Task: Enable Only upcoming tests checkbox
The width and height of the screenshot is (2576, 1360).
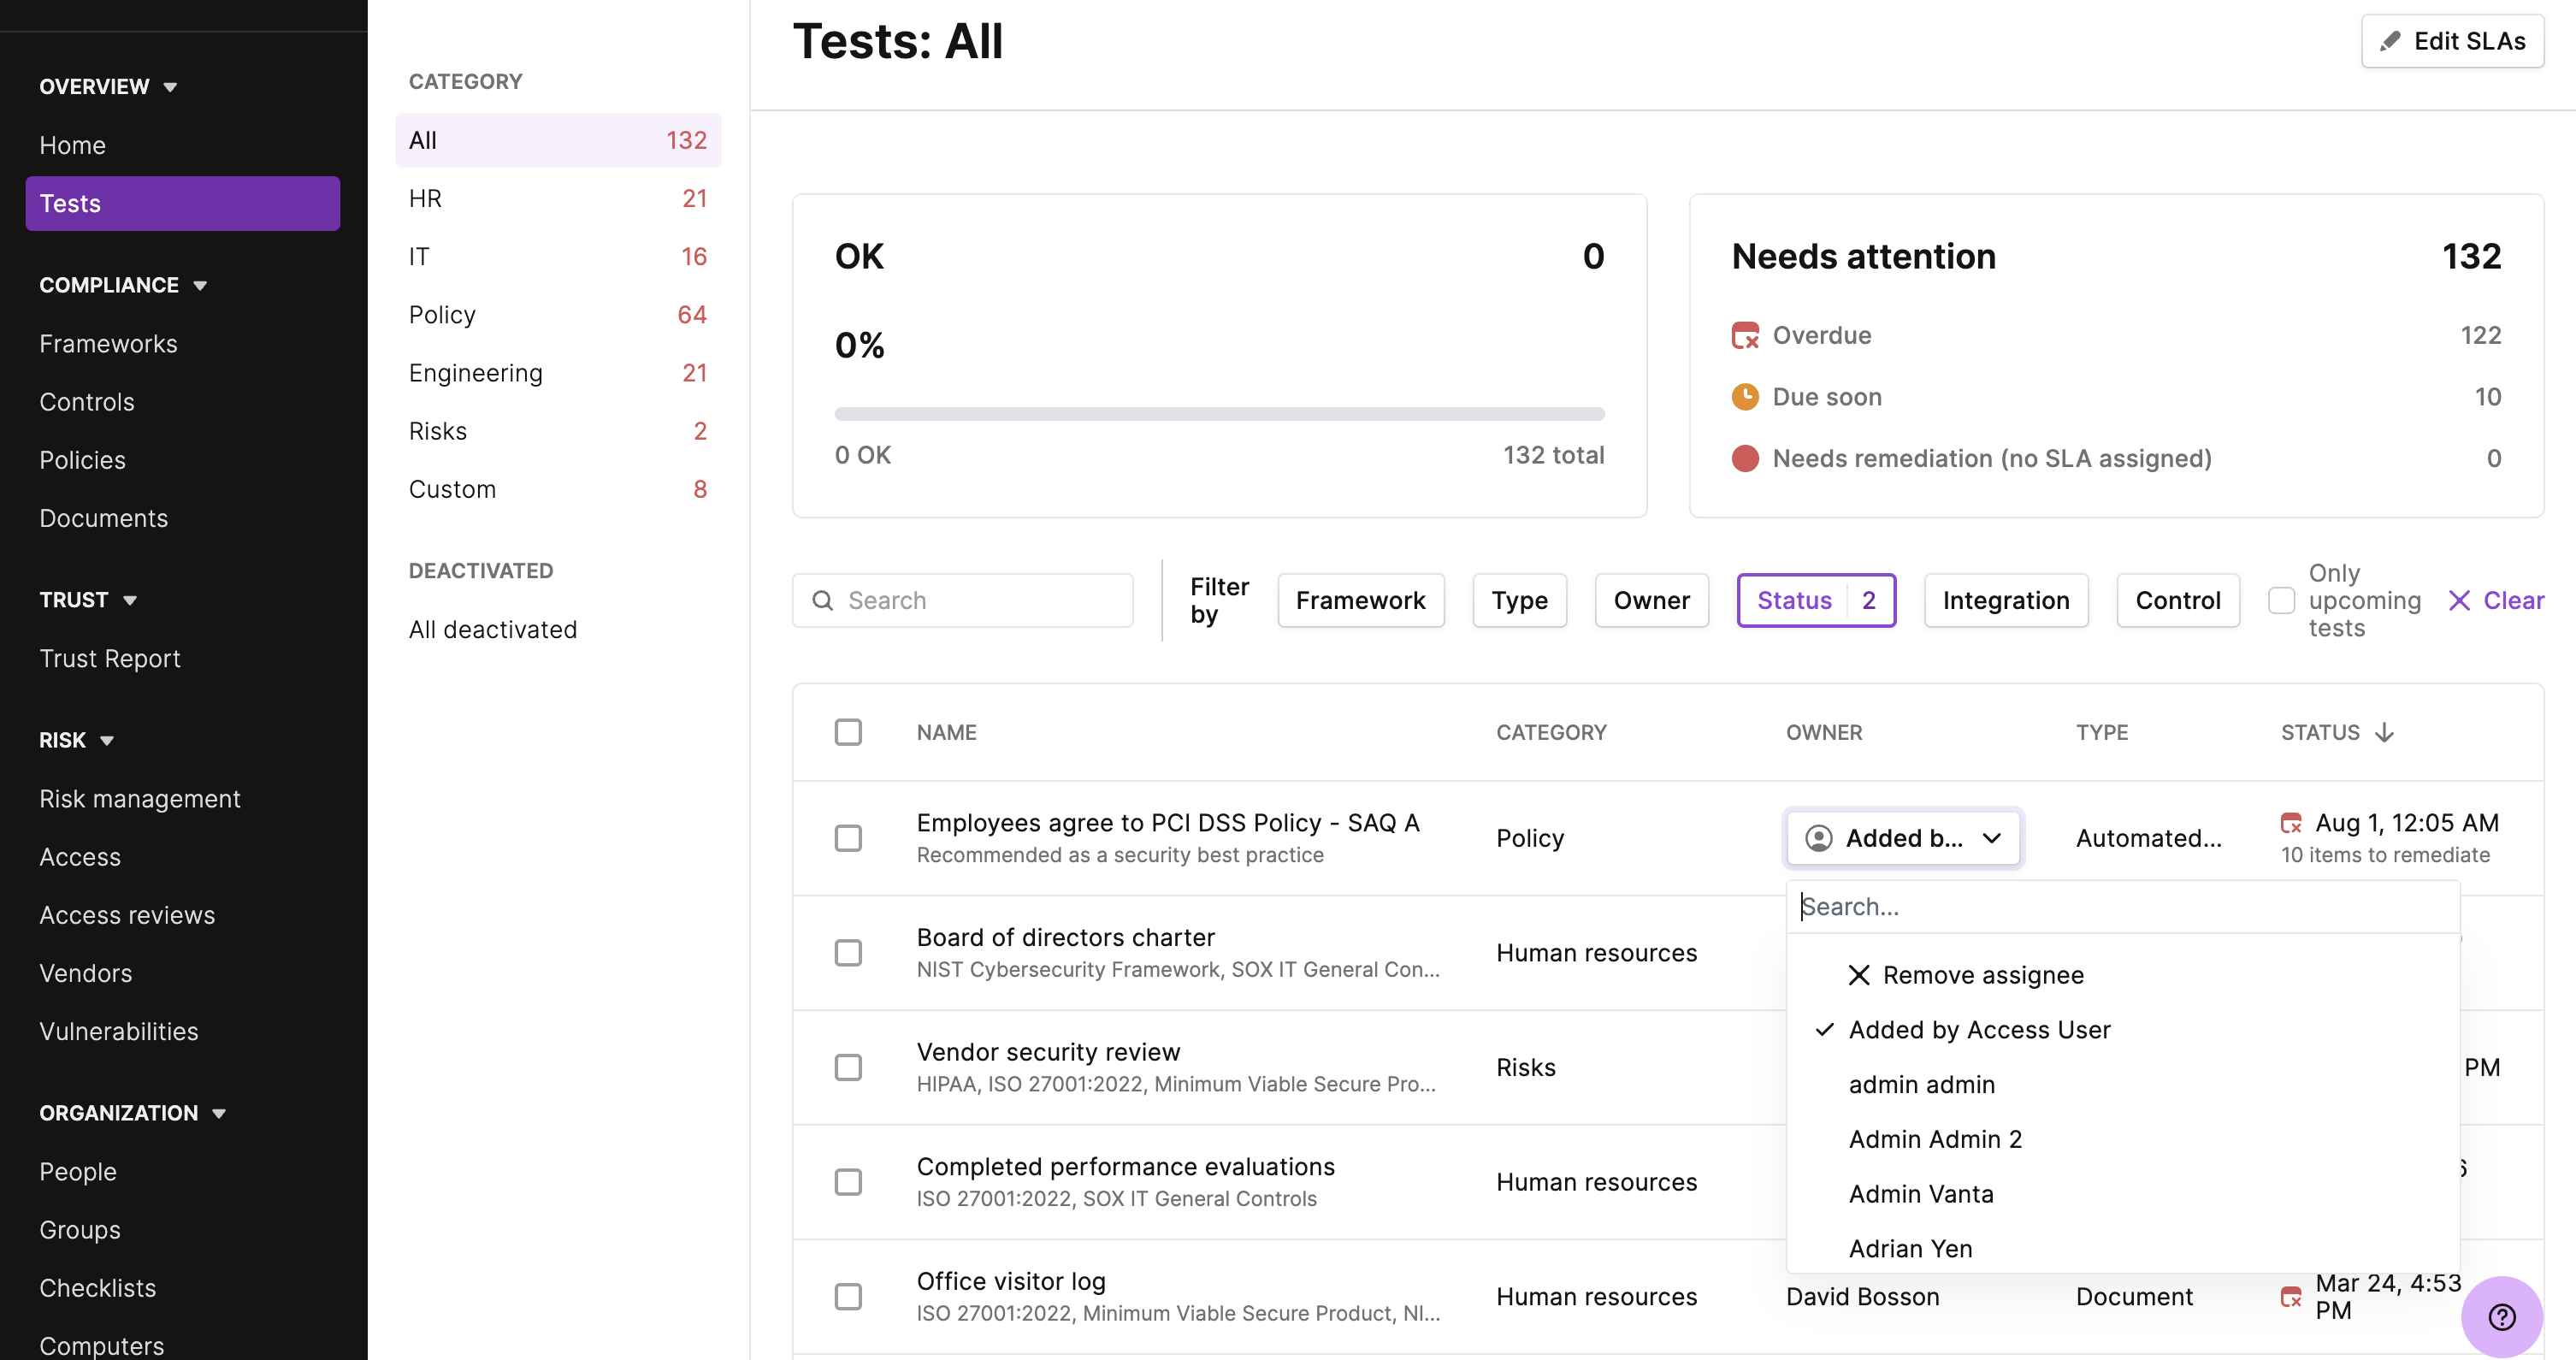Action: [2281, 600]
